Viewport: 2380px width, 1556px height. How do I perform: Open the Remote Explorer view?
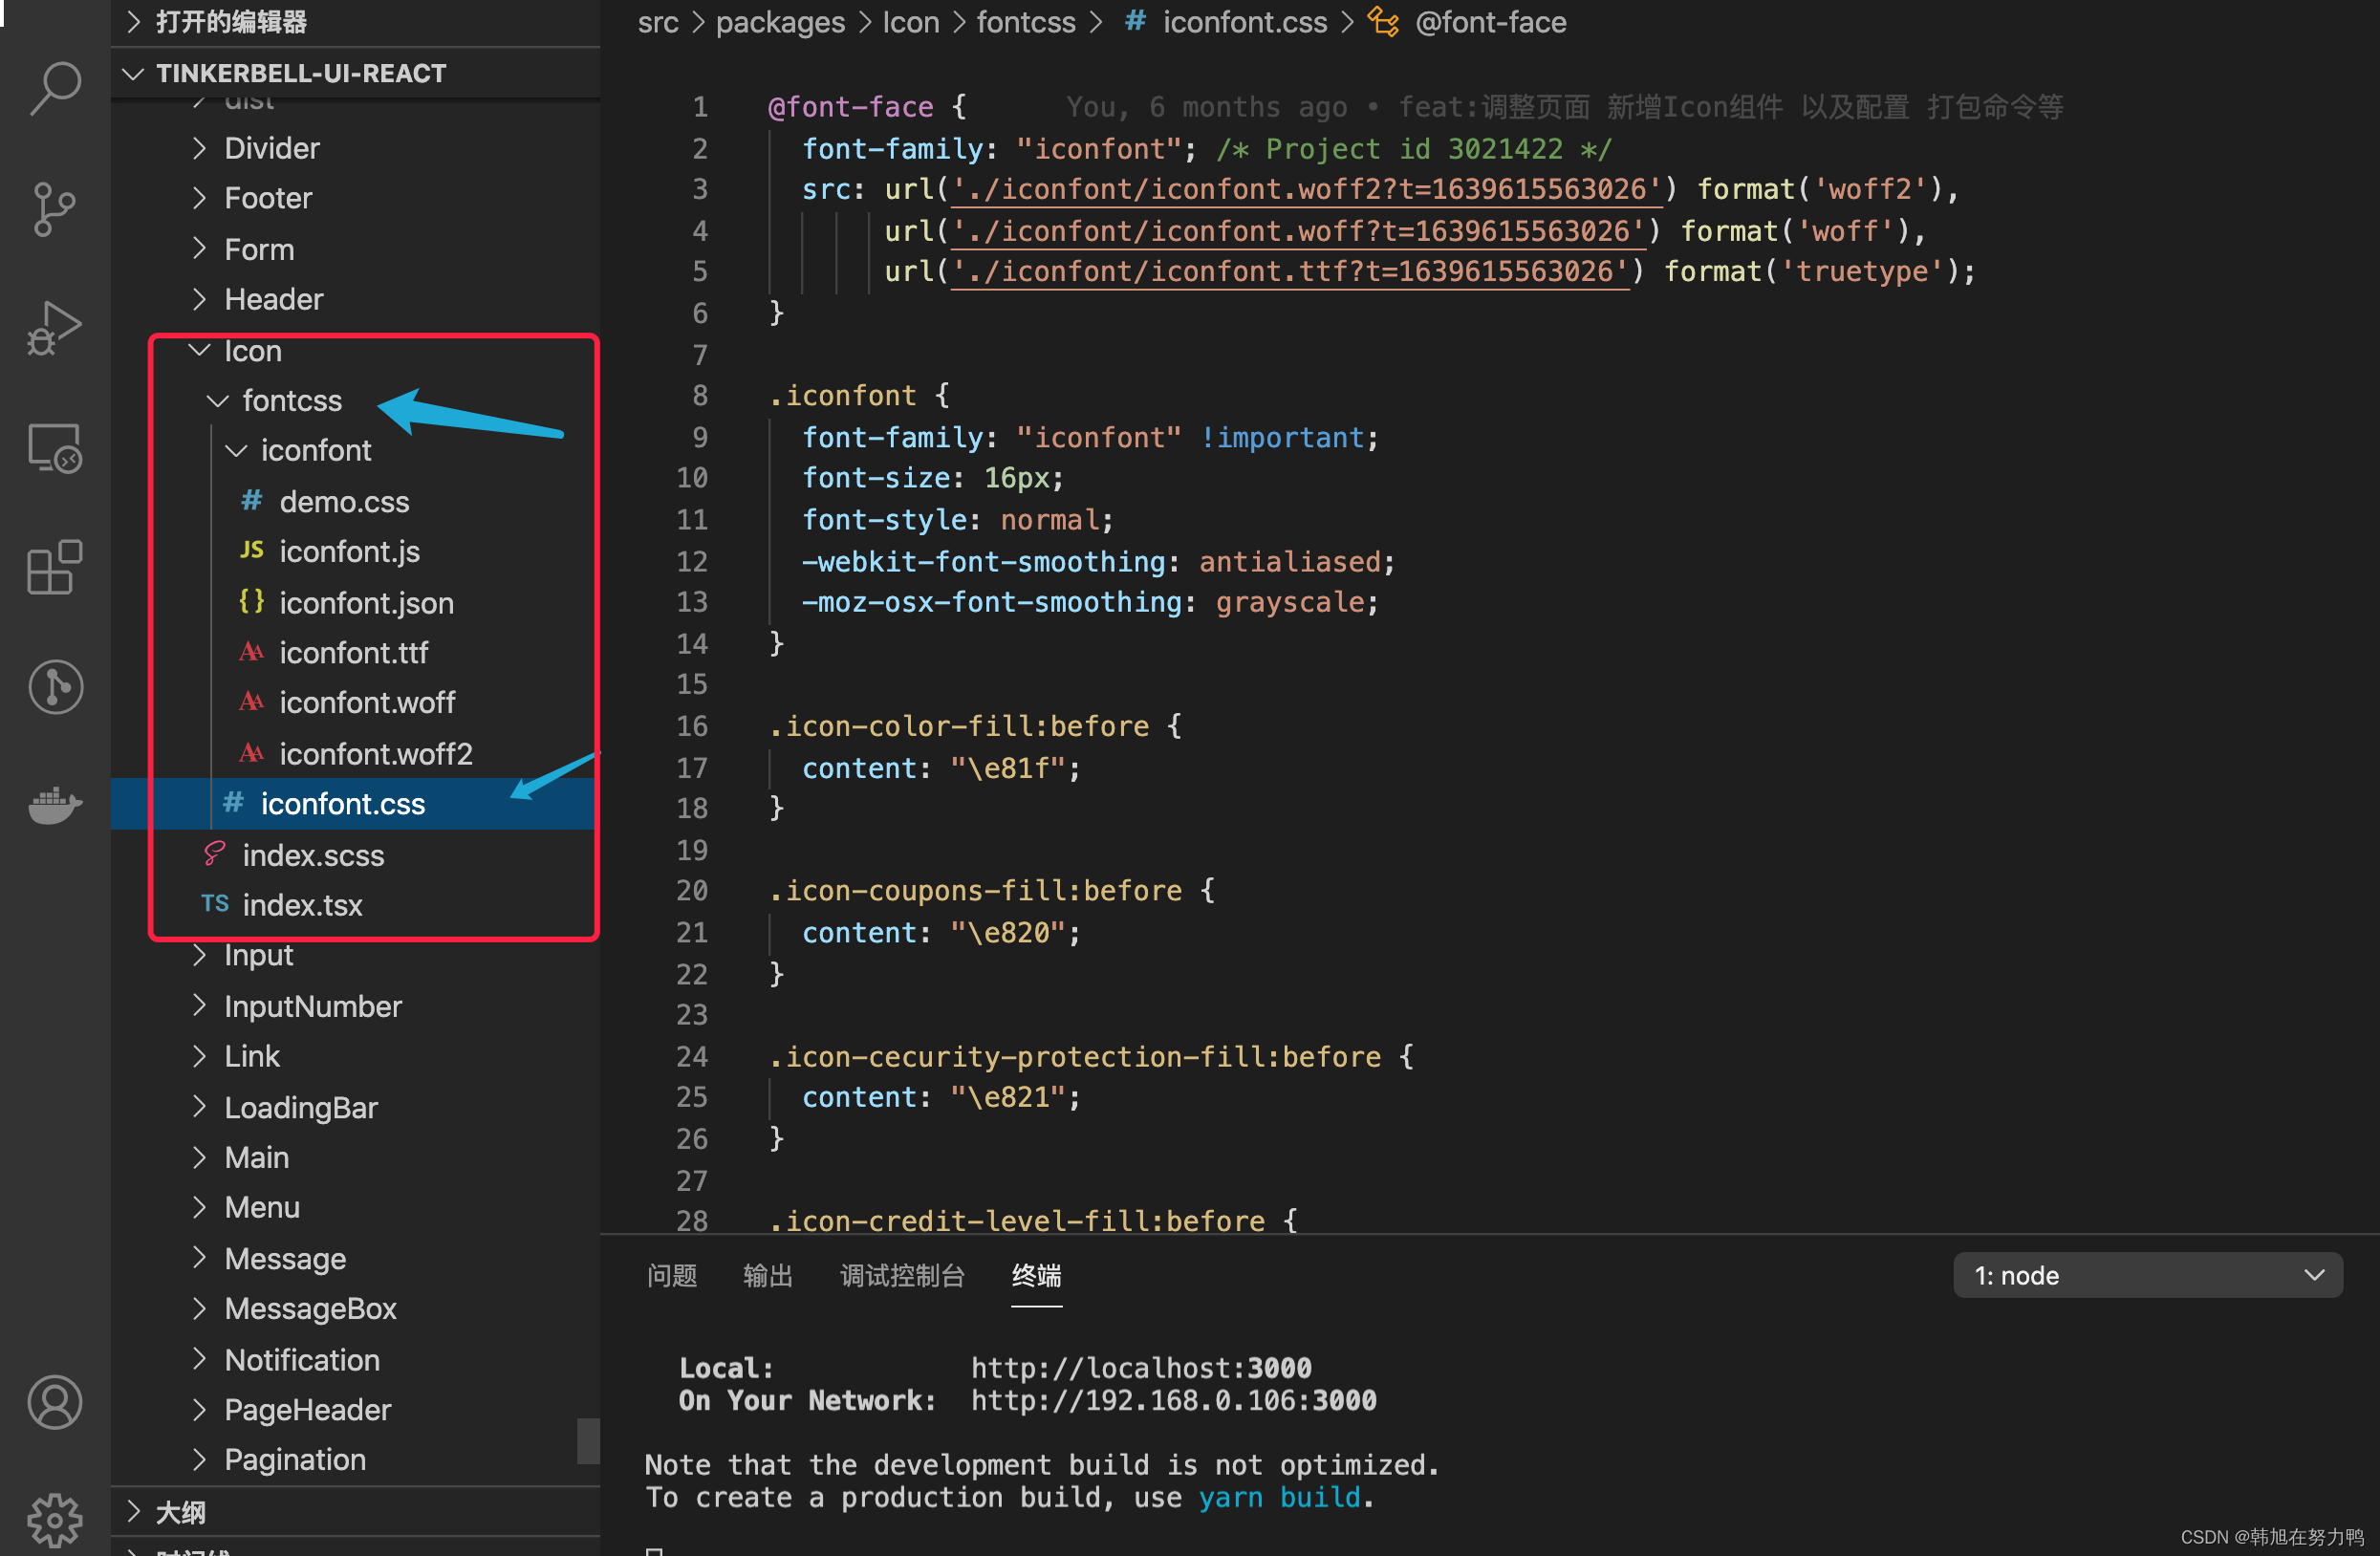point(55,448)
